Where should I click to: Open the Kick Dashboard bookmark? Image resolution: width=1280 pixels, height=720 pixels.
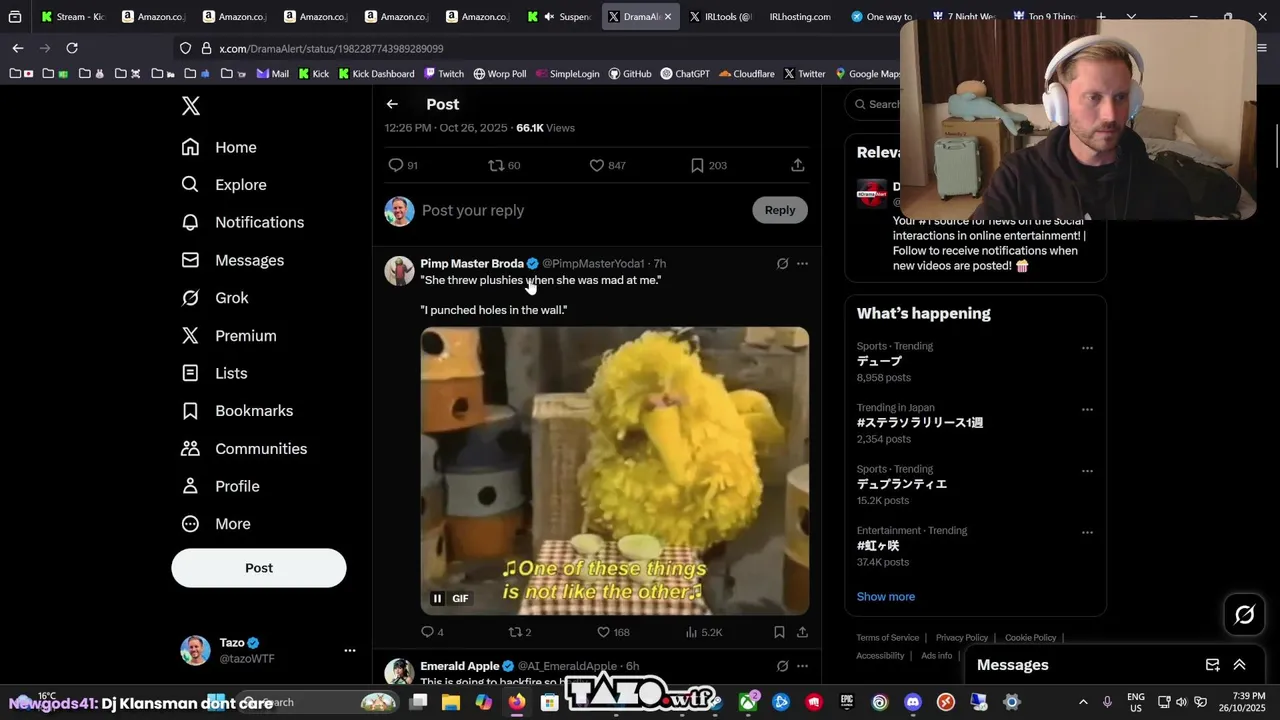point(376,74)
